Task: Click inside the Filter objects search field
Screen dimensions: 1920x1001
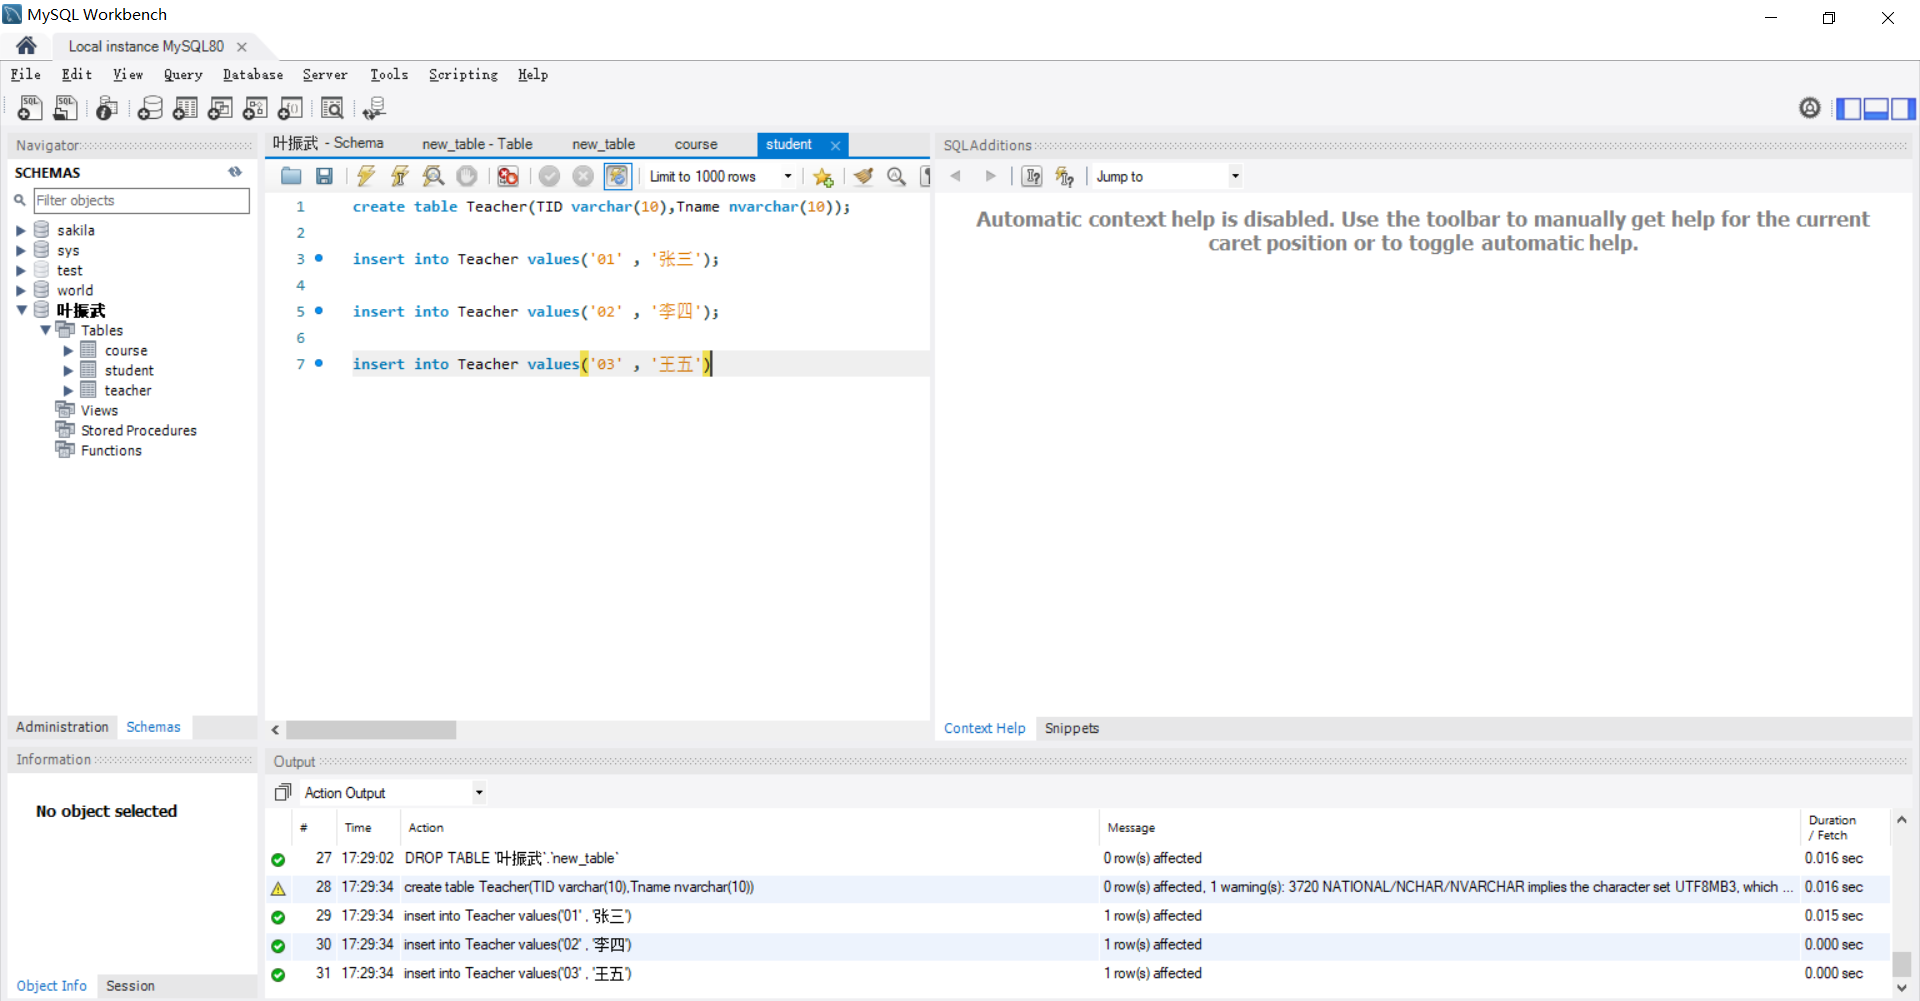Action: pos(140,200)
